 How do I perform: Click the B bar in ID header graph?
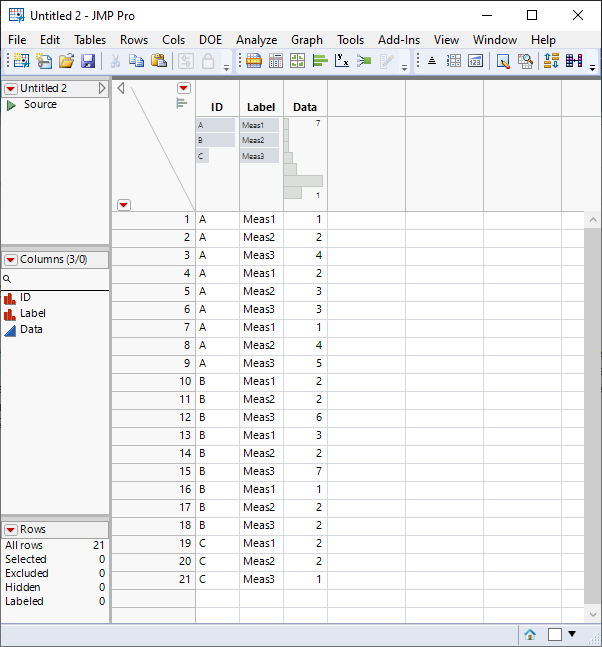click(x=215, y=140)
